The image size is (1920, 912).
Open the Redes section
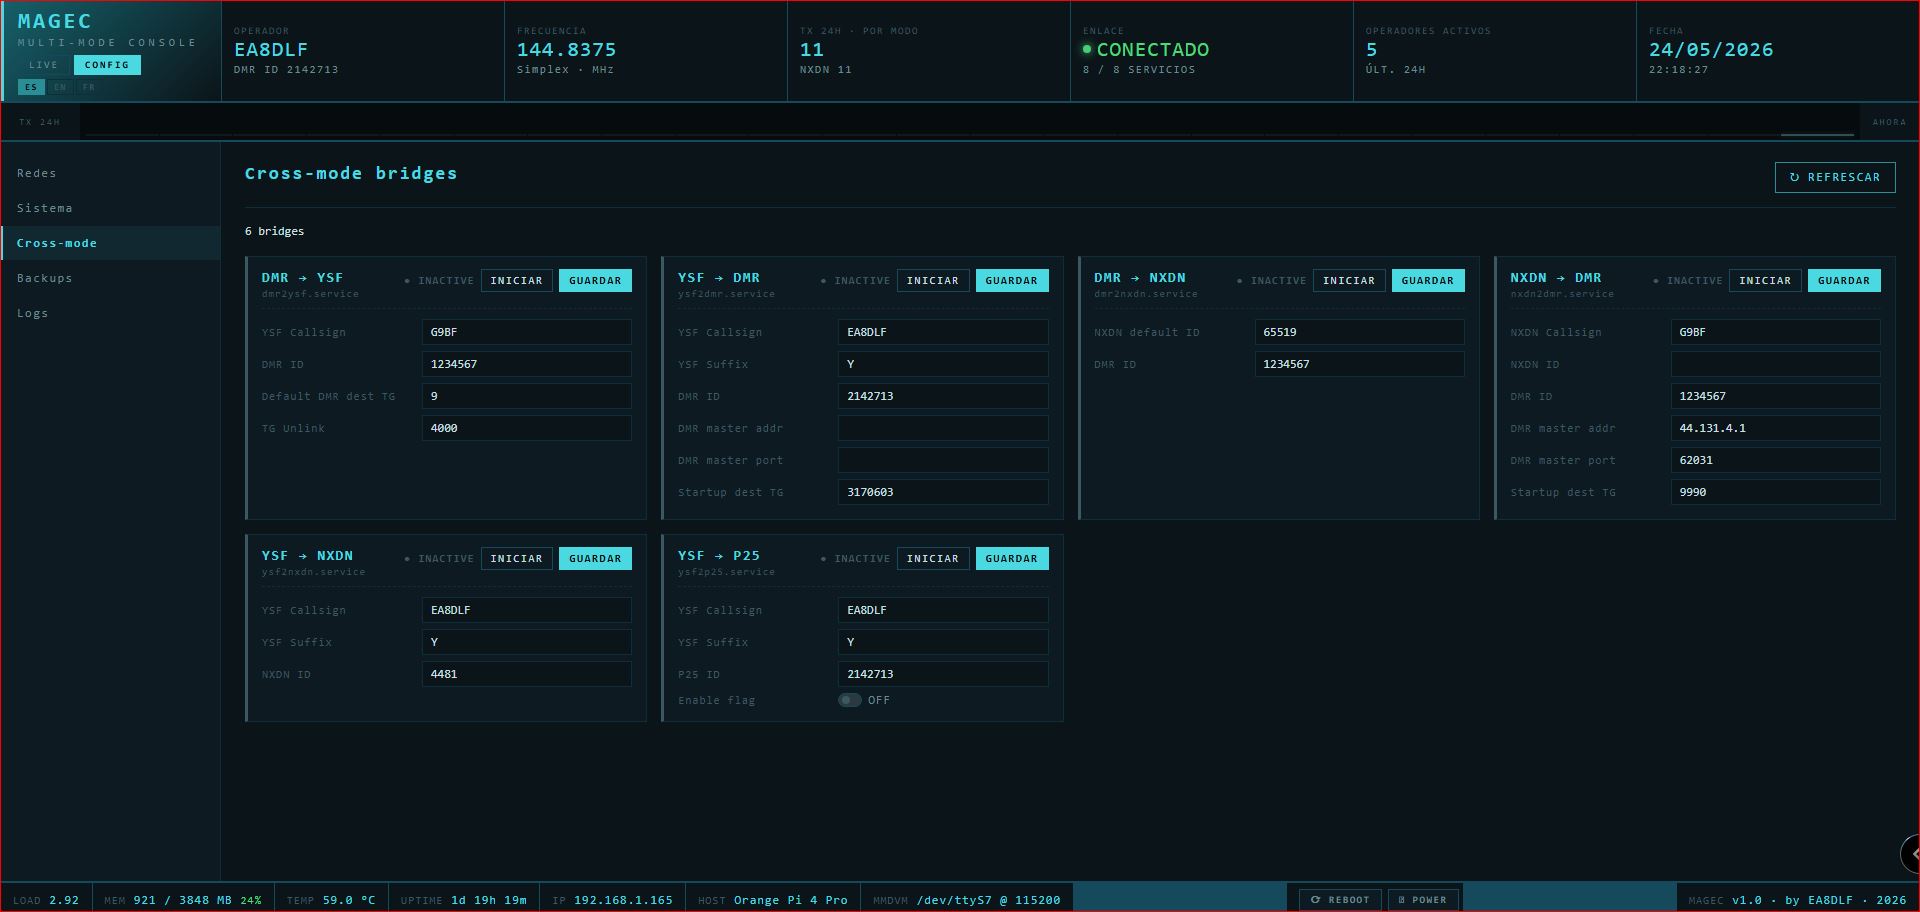pos(110,173)
